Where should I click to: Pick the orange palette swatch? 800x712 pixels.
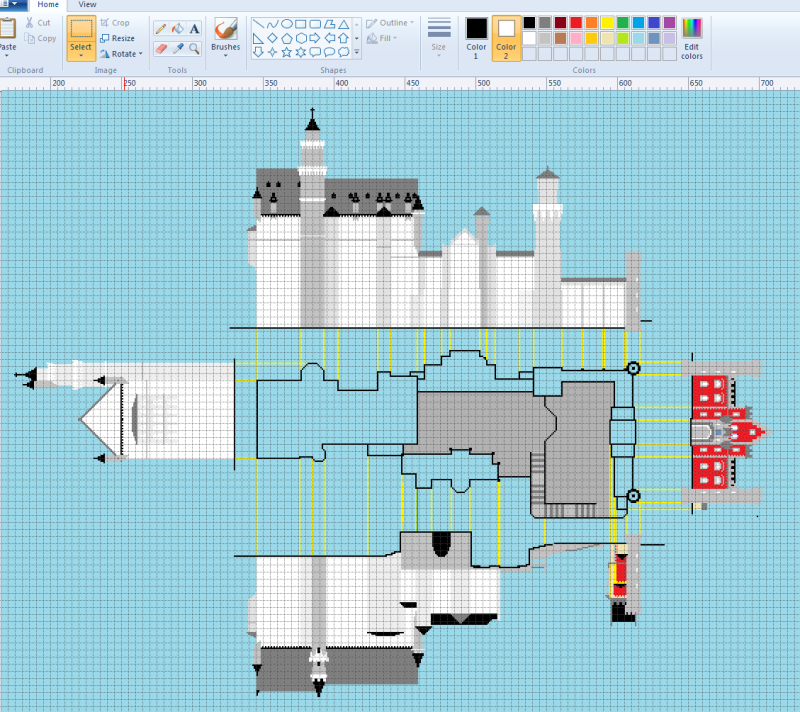591,22
